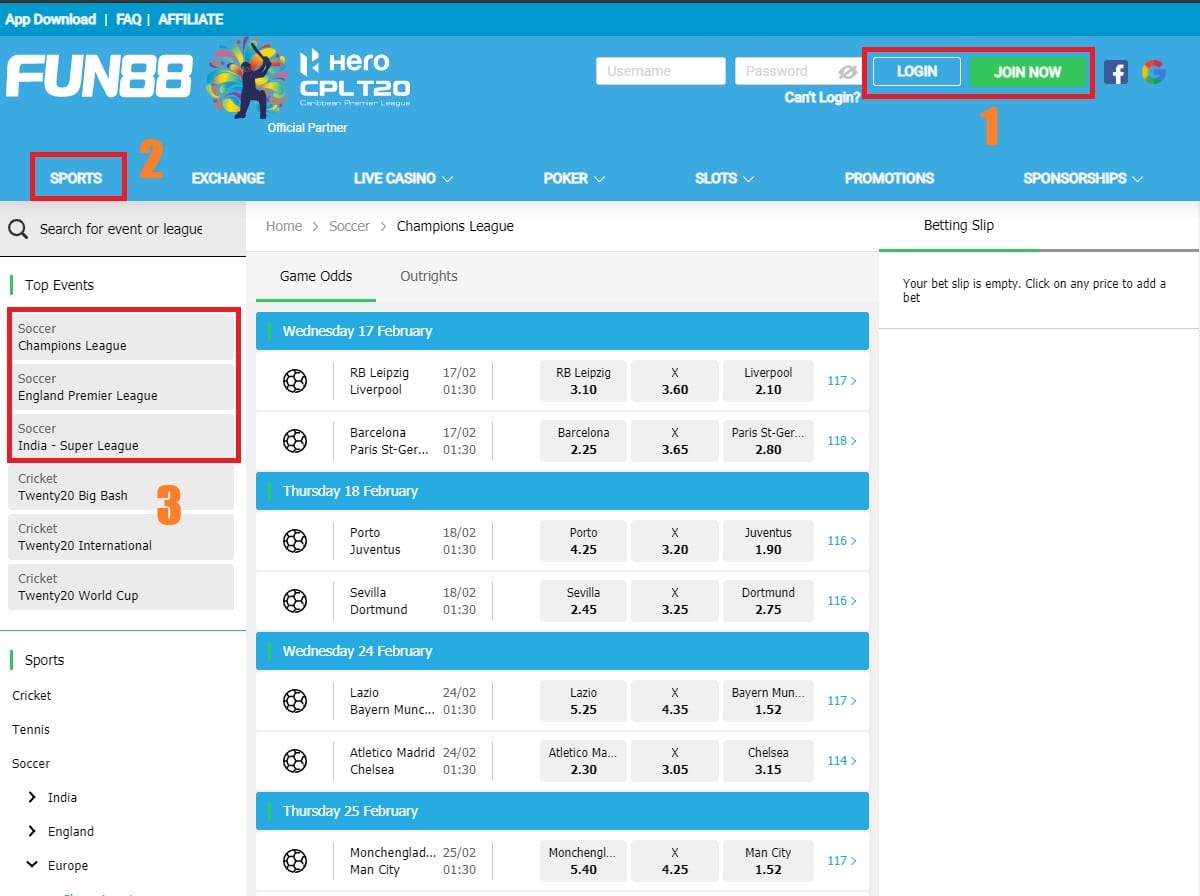Screen dimensions: 1200x896
Task: Select Soccer England Premier League top event
Action: [x=121, y=387]
